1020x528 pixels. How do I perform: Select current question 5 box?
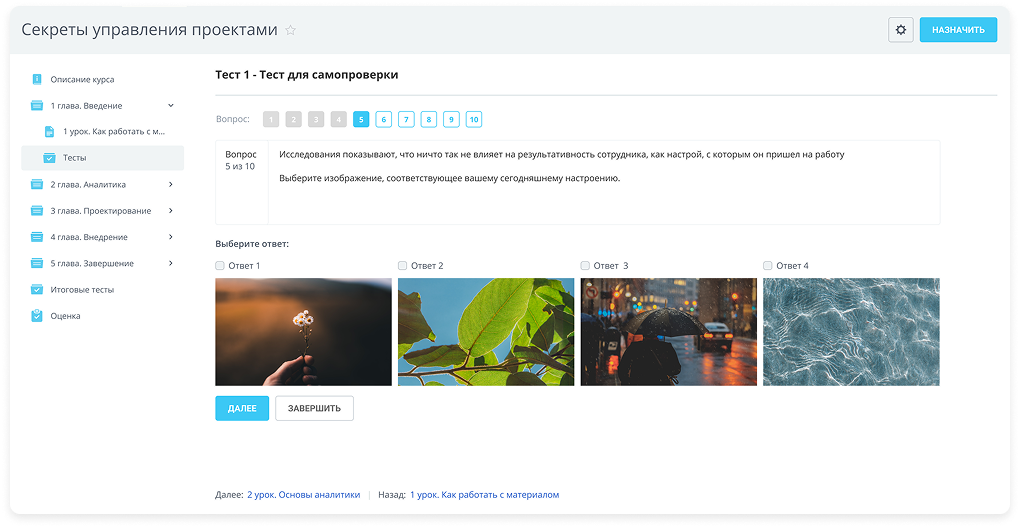pos(361,119)
